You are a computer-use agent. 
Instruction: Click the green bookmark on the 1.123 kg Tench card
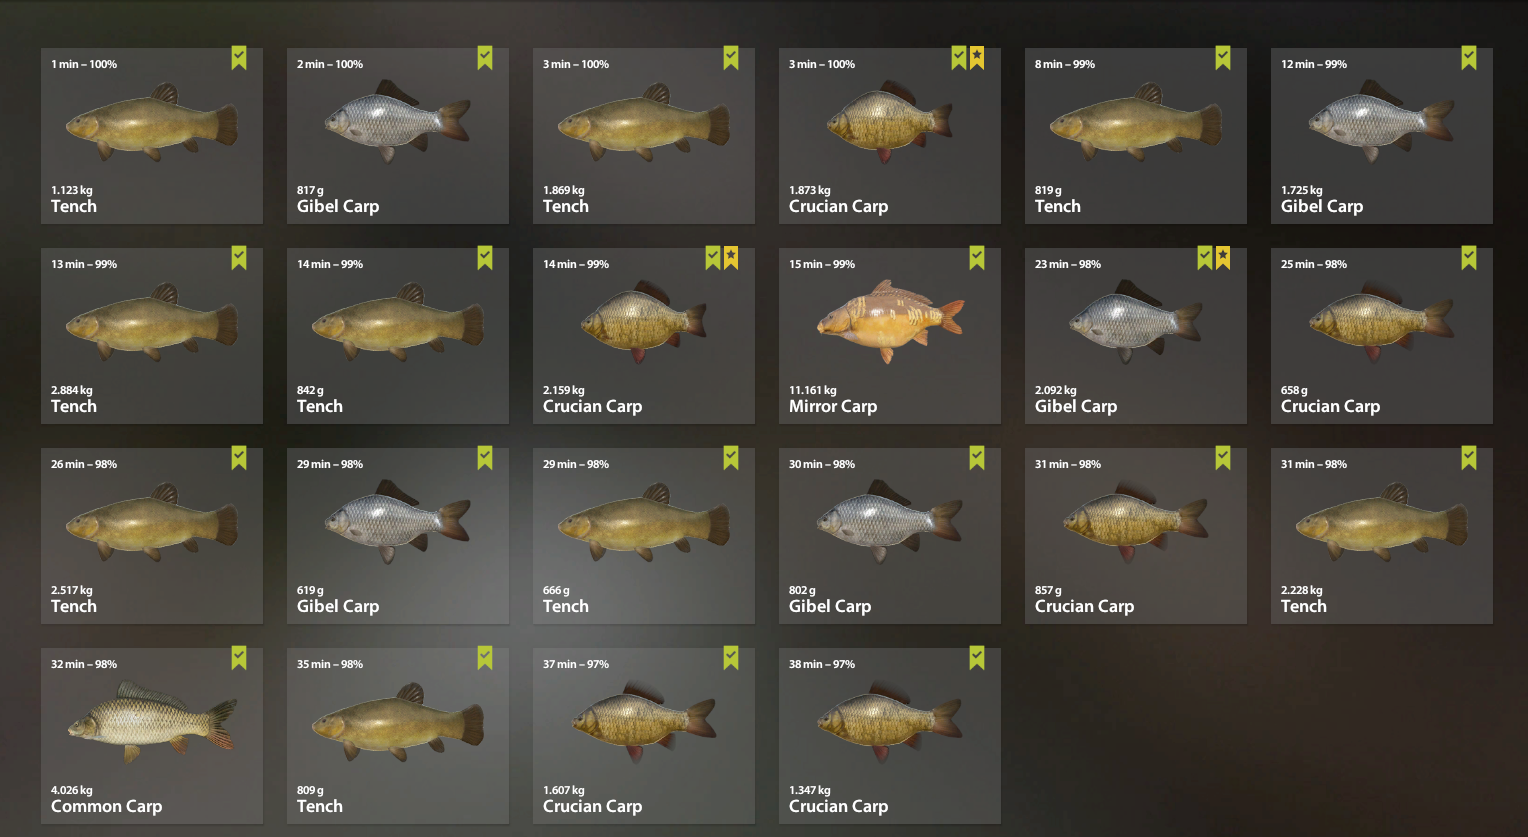(239, 58)
